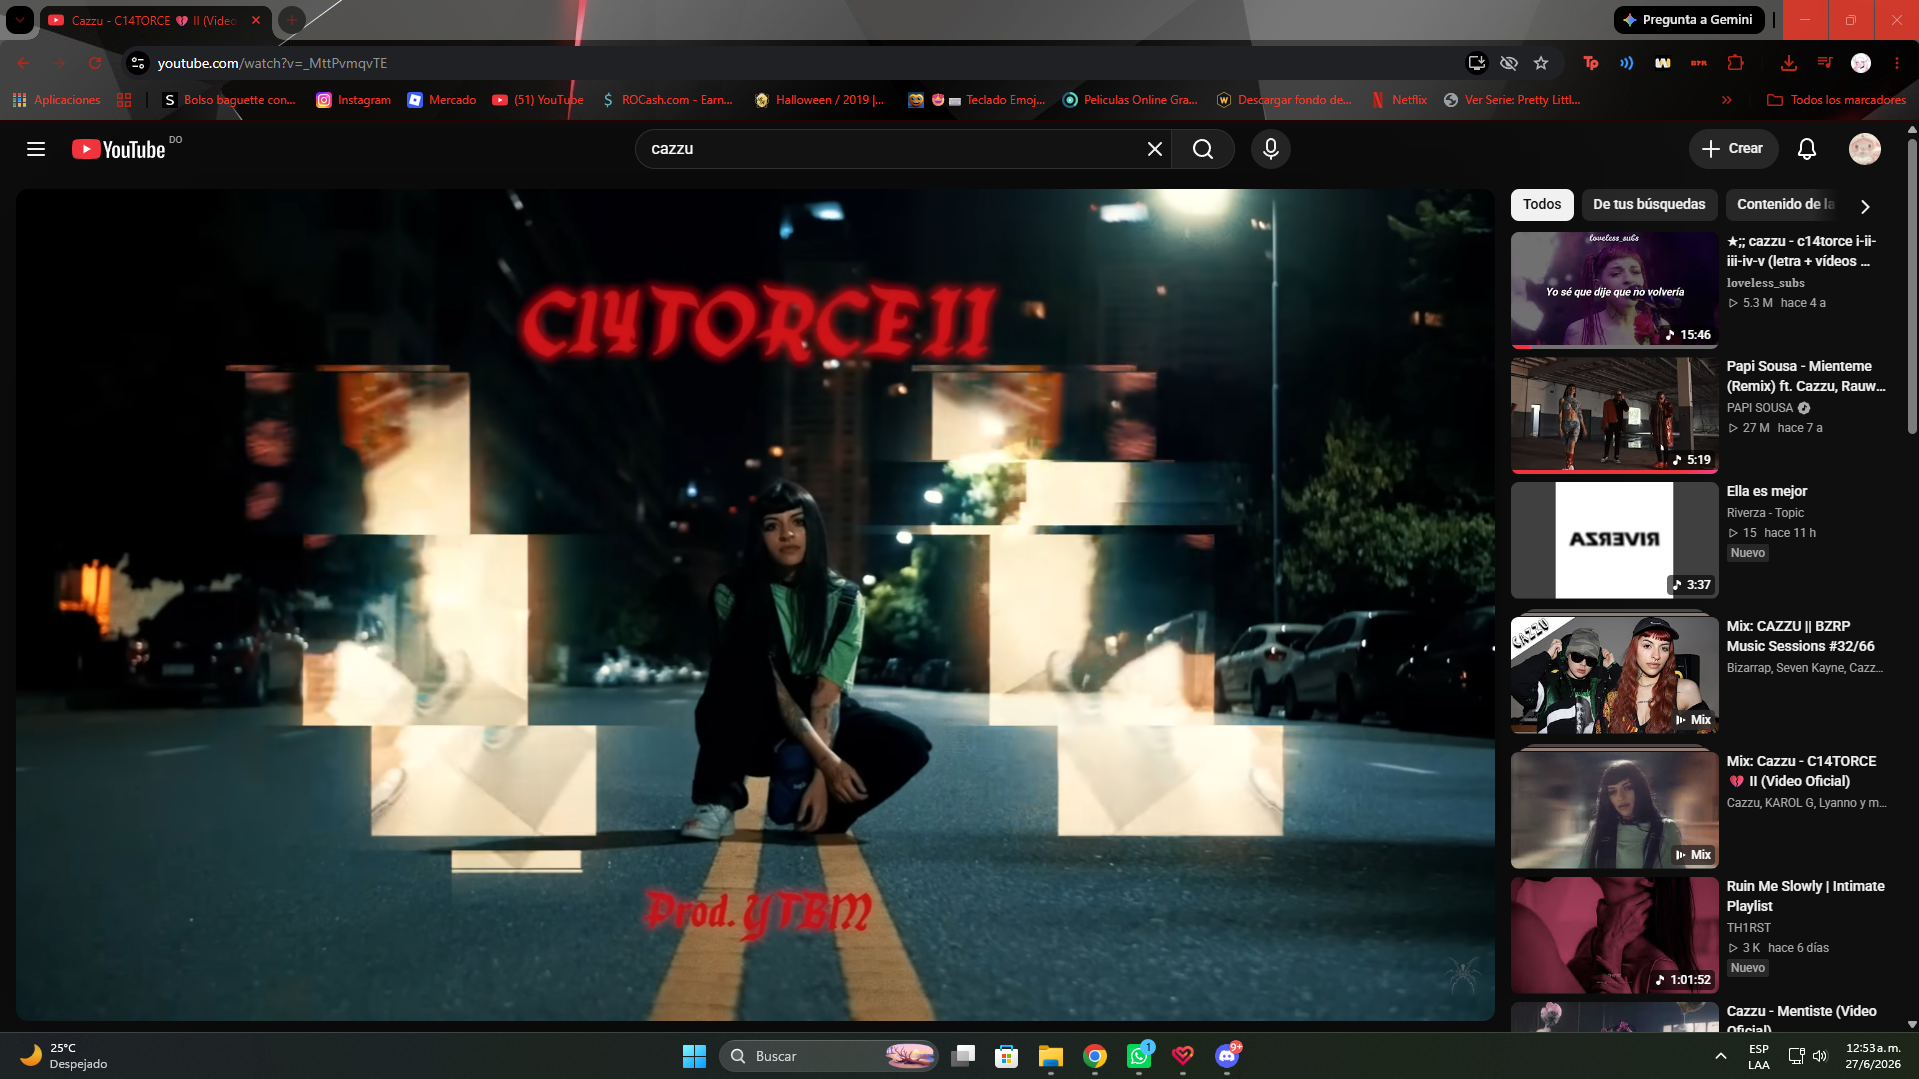This screenshot has width=1919, height=1079.
Task: Open the Tp extension icon
Action: (x=1591, y=63)
